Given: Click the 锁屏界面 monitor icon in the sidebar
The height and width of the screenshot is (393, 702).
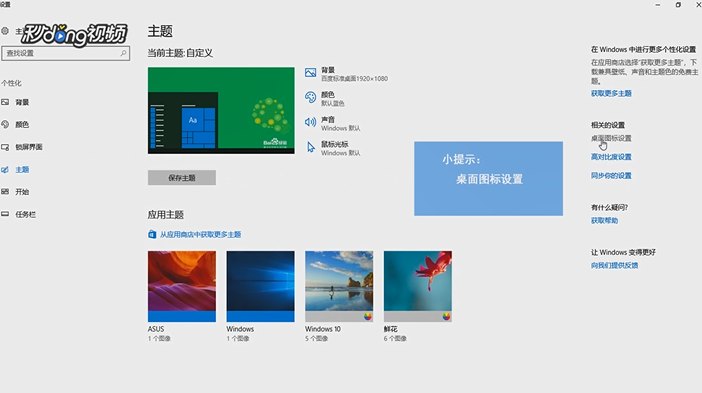Looking at the screenshot, I should click(5, 147).
